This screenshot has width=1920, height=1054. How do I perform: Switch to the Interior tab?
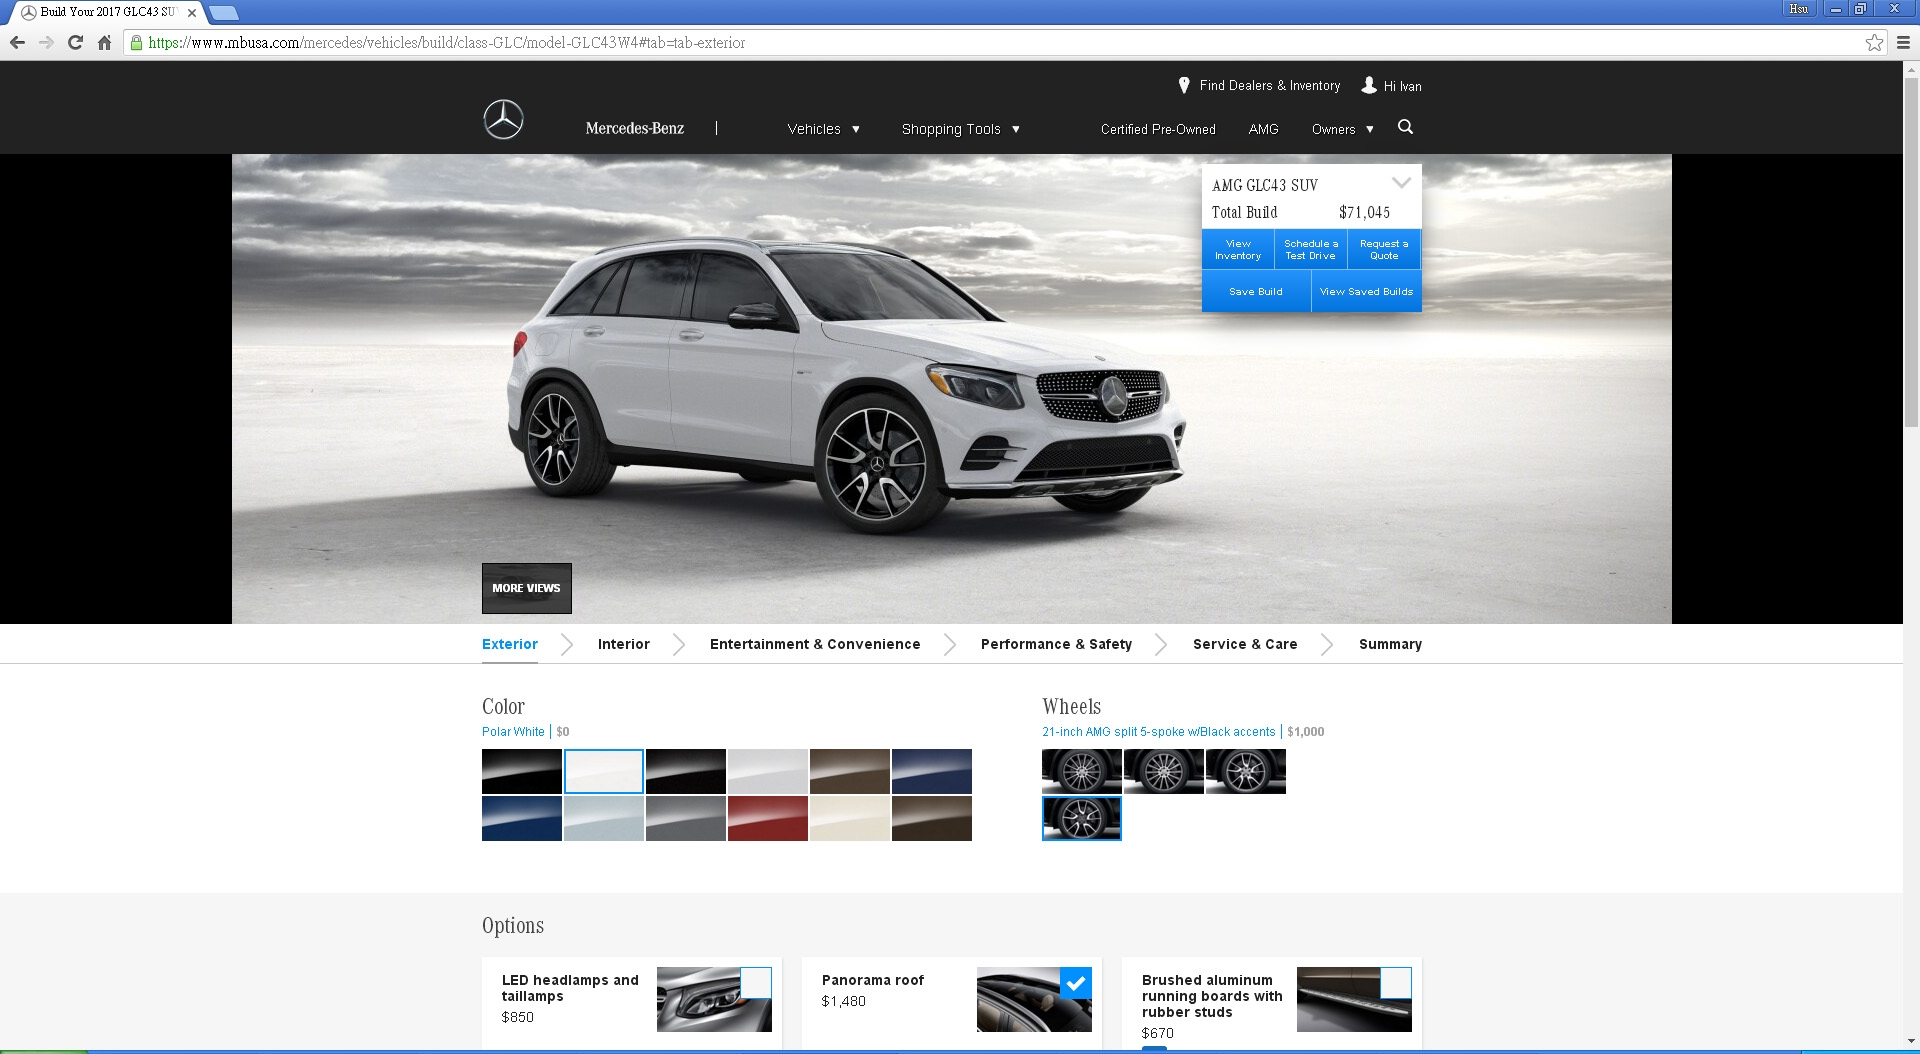coord(624,644)
